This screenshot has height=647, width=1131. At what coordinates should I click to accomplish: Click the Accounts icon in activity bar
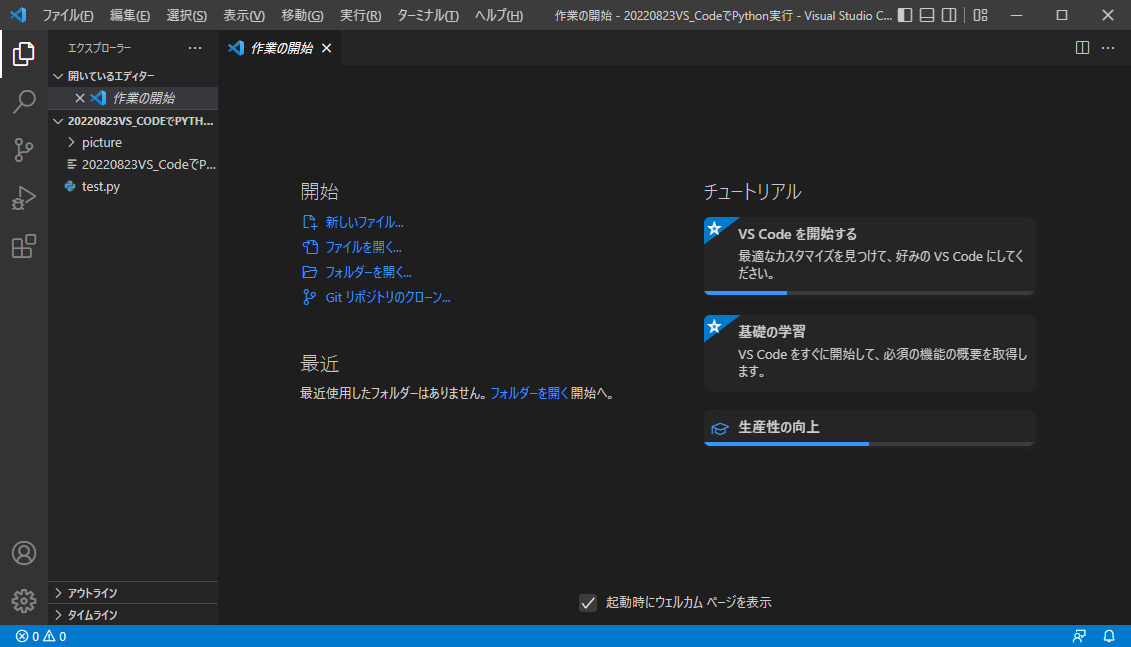pos(24,553)
